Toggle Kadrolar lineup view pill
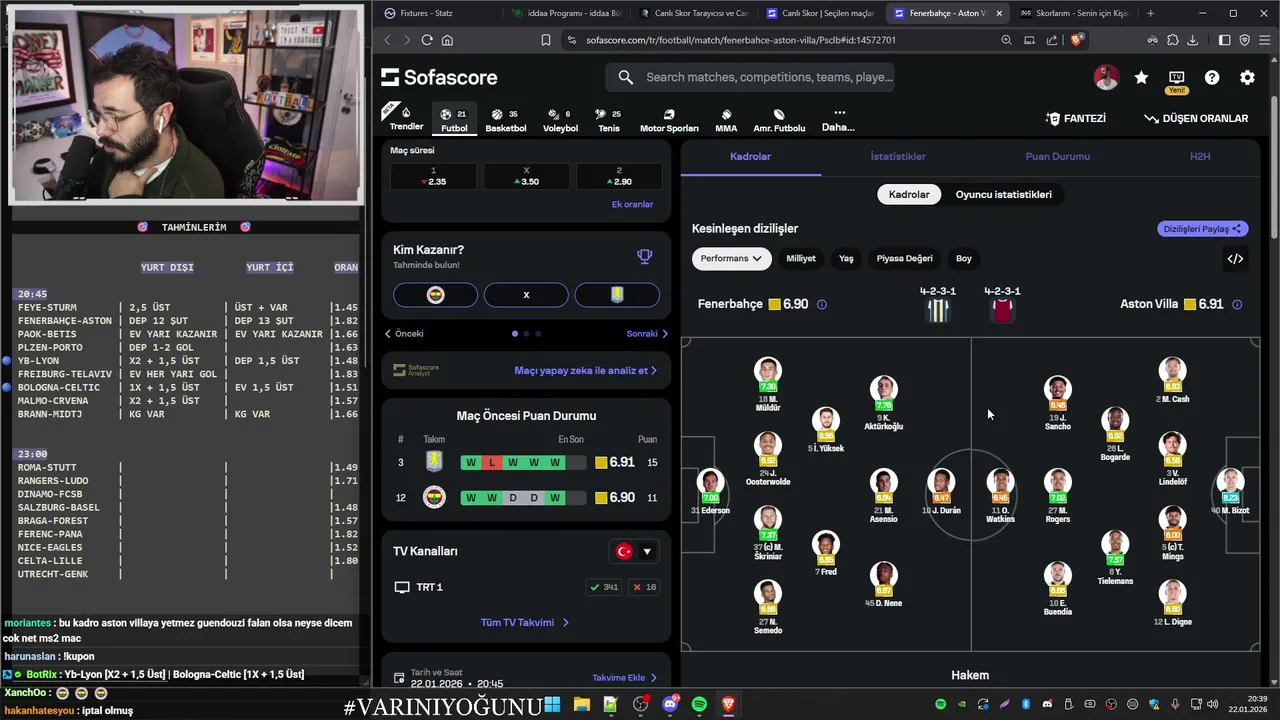 [x=909, y=194]
